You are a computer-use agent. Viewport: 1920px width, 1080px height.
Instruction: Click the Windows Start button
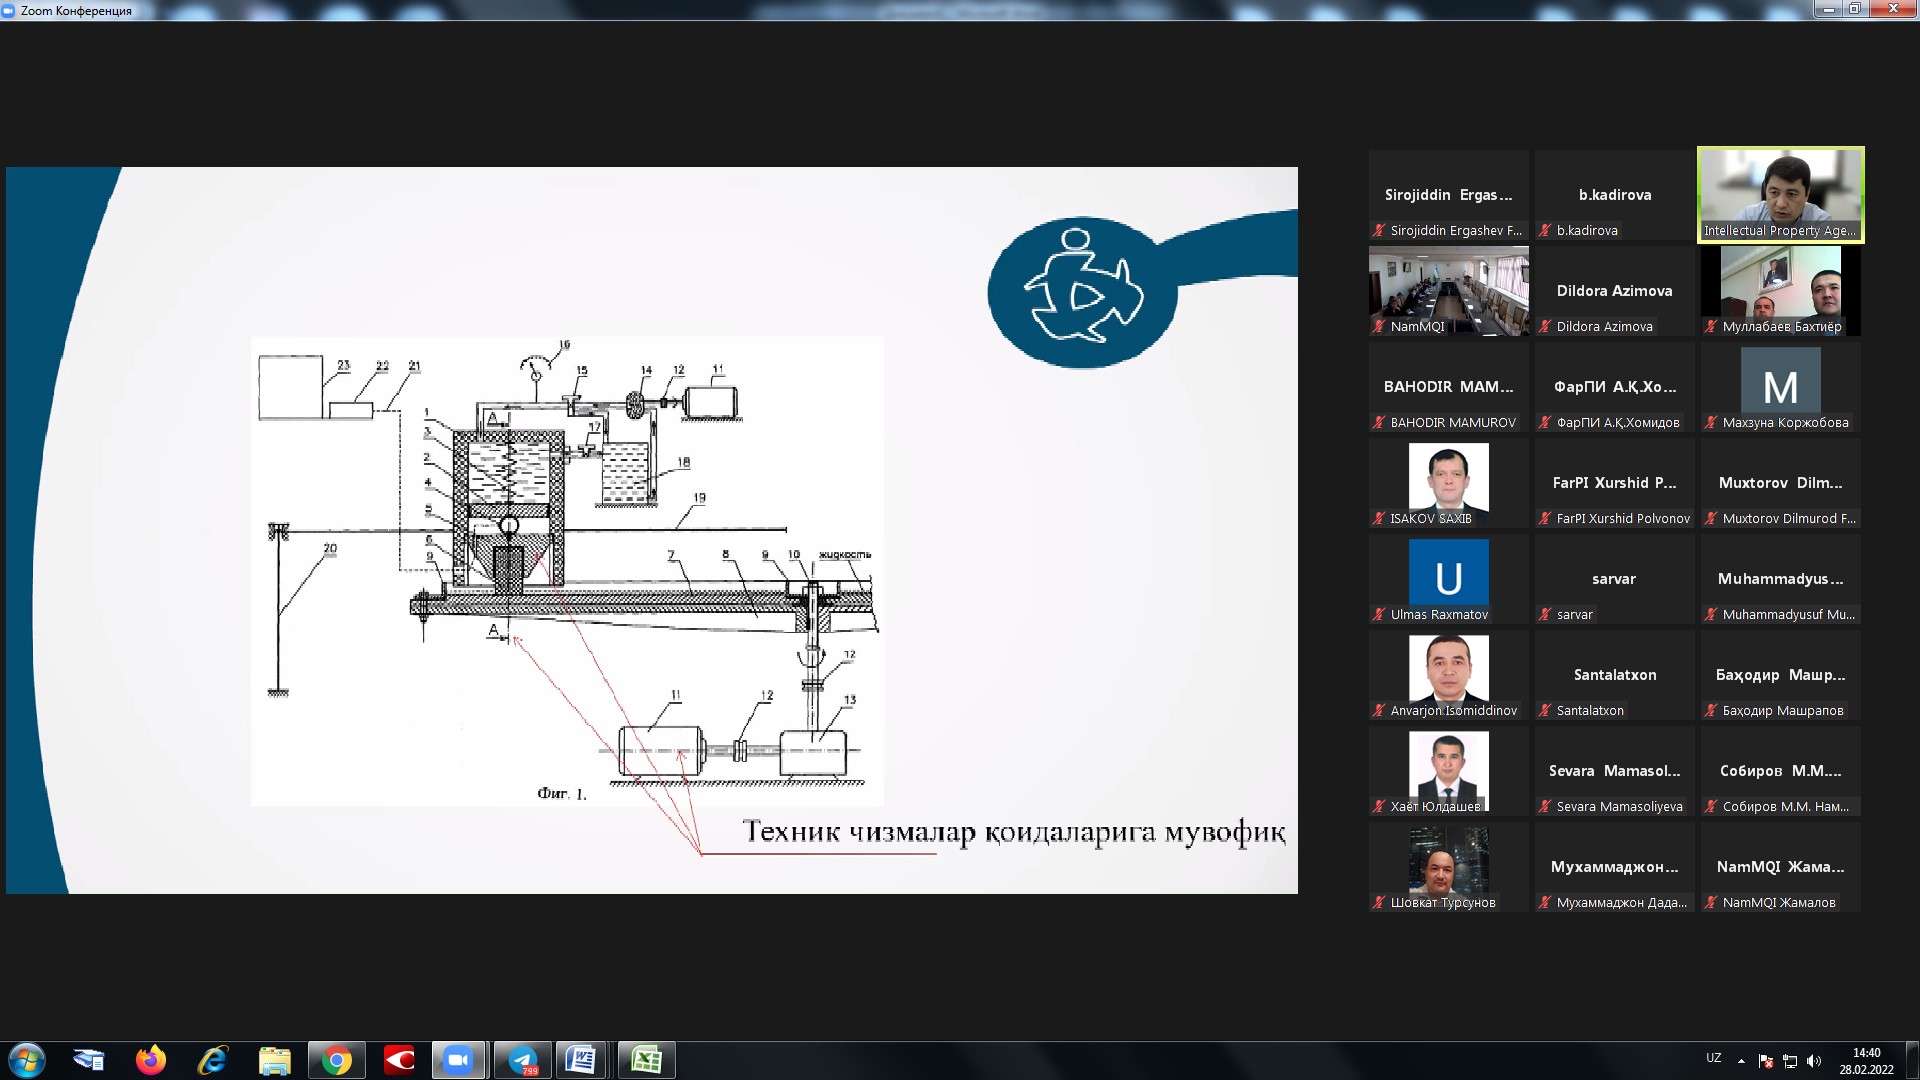tap(27, 1060)
